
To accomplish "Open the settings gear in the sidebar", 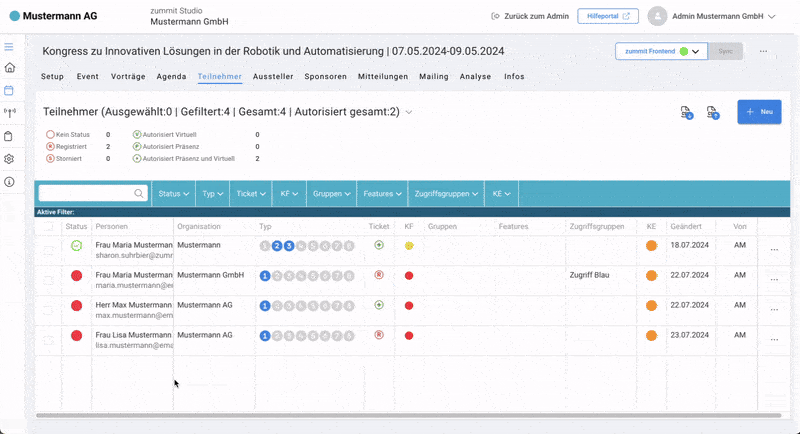I will coord(10,159).
